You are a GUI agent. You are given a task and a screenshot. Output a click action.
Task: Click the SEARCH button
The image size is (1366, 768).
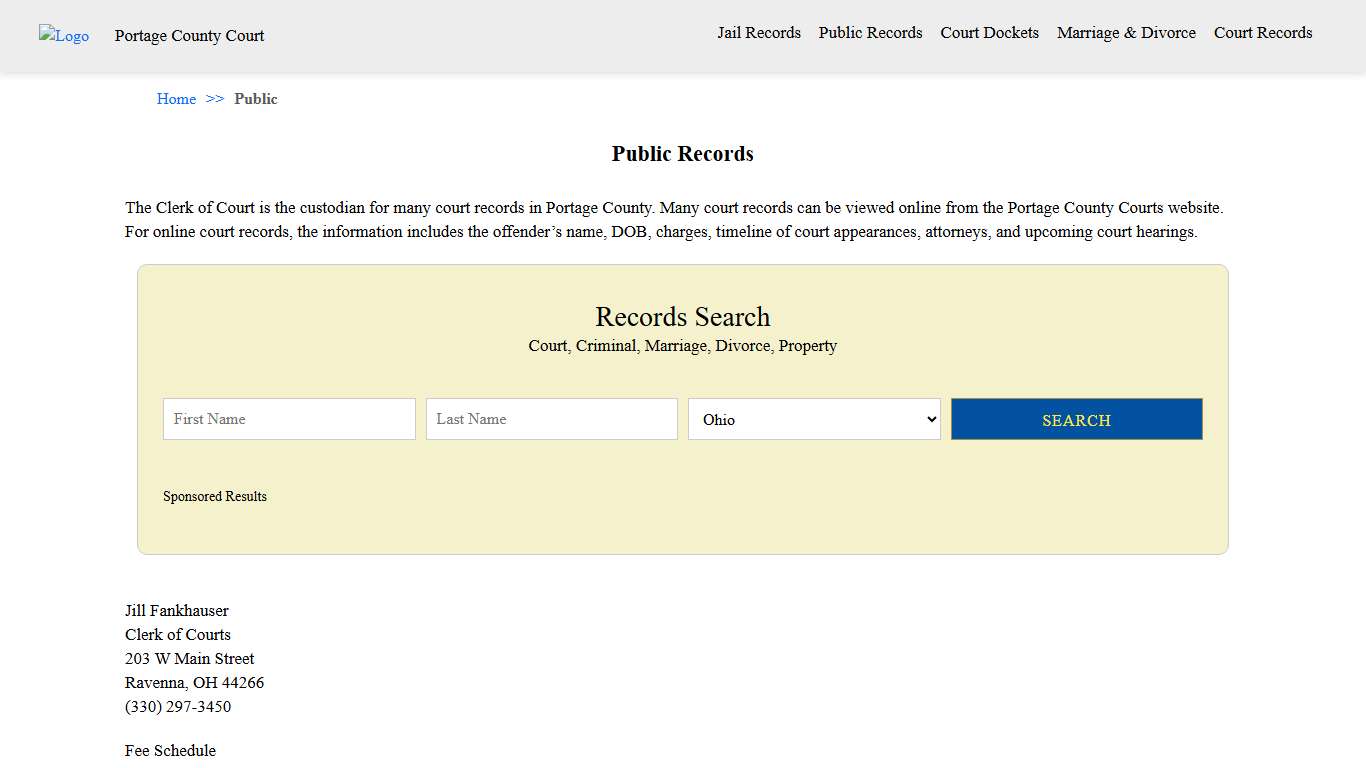pyautogui.click(x=1076, y=419)
